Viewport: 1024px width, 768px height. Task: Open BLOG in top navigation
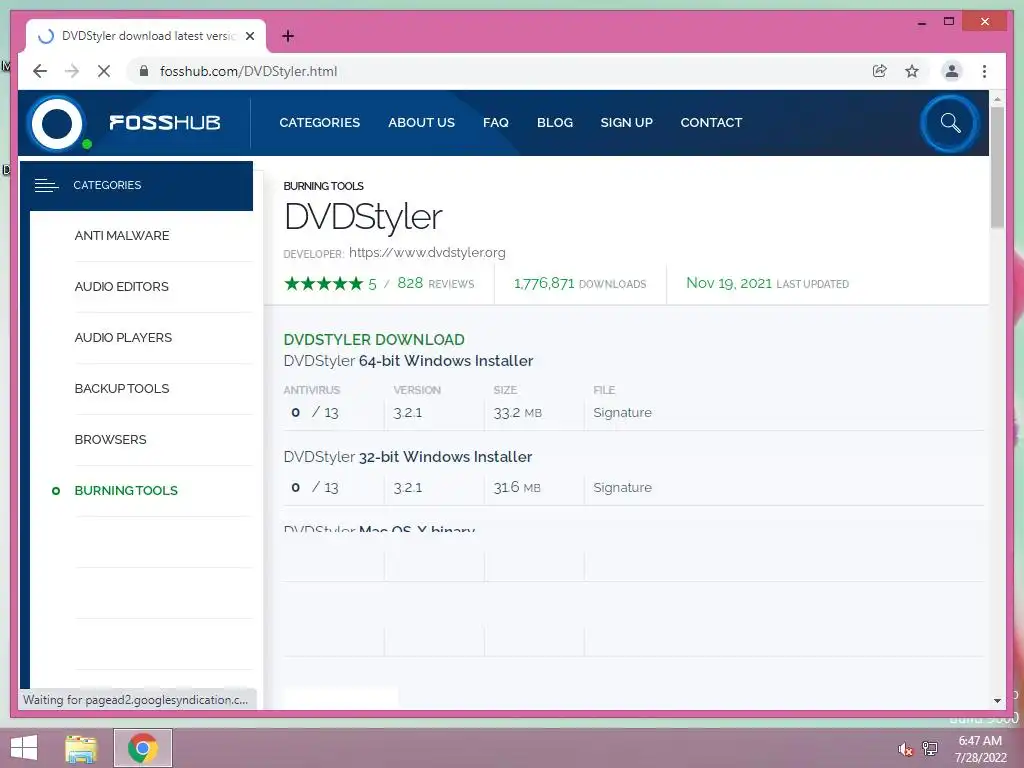tap(554, 123)
